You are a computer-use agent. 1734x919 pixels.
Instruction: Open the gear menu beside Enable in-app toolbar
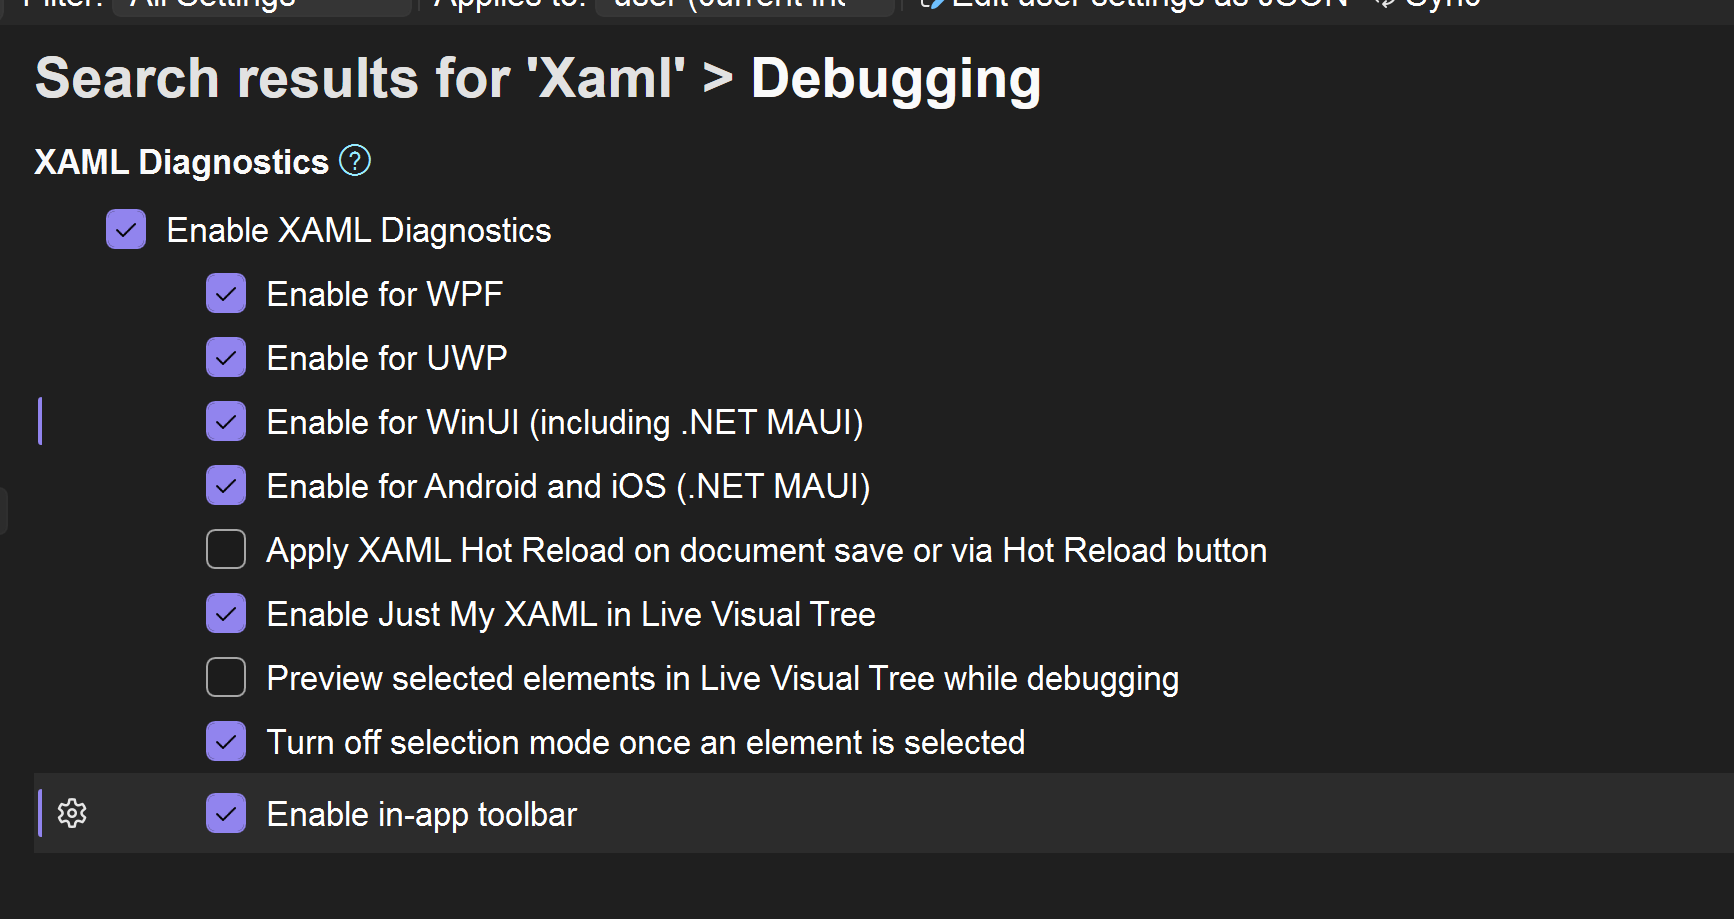[72, 813]
